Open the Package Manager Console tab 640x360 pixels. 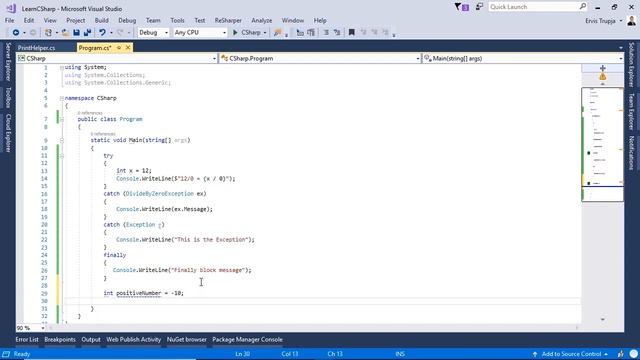[247, 339]
